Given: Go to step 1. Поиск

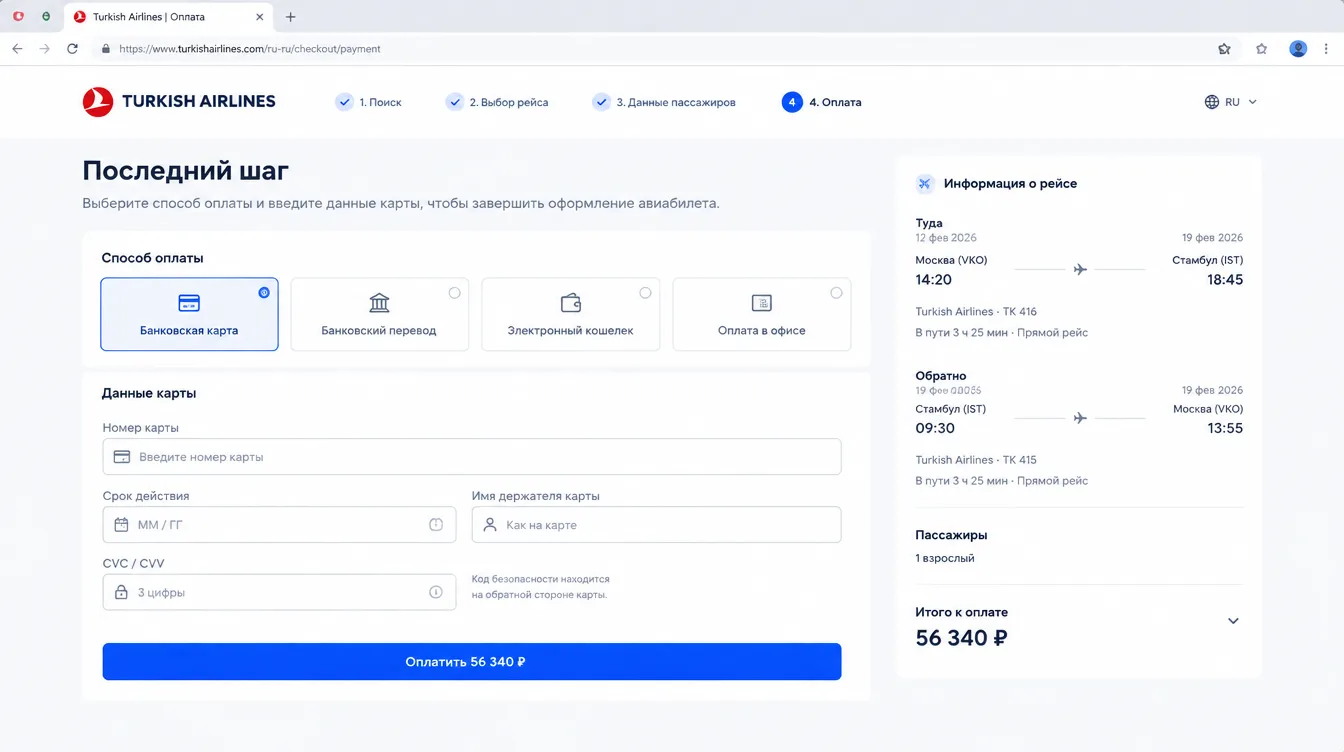Looking at the screenshot, I should (369, 102).
